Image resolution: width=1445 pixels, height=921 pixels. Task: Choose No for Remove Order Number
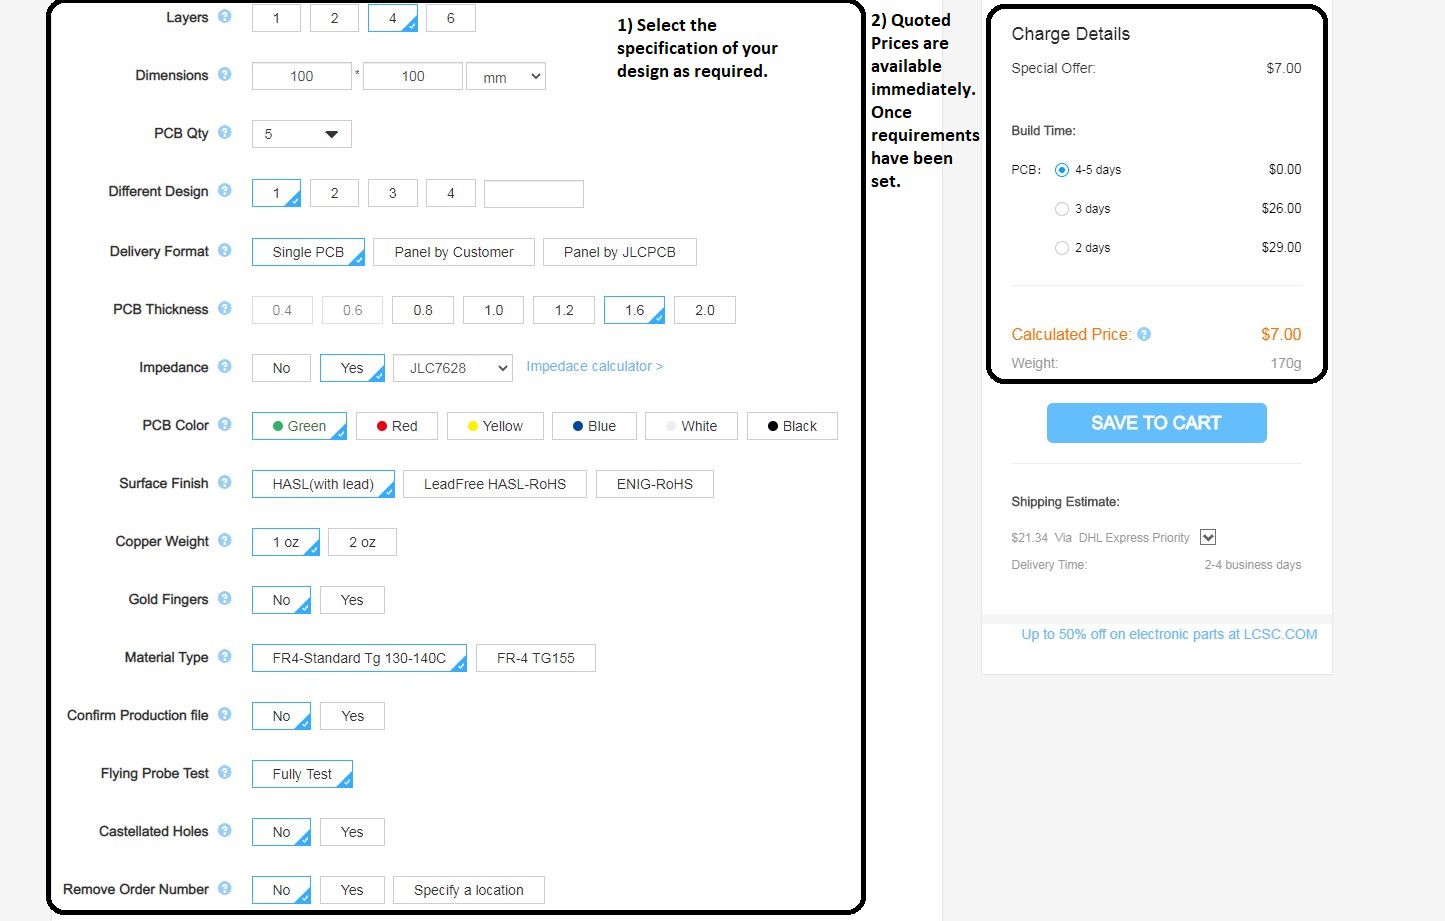(281, 890)
